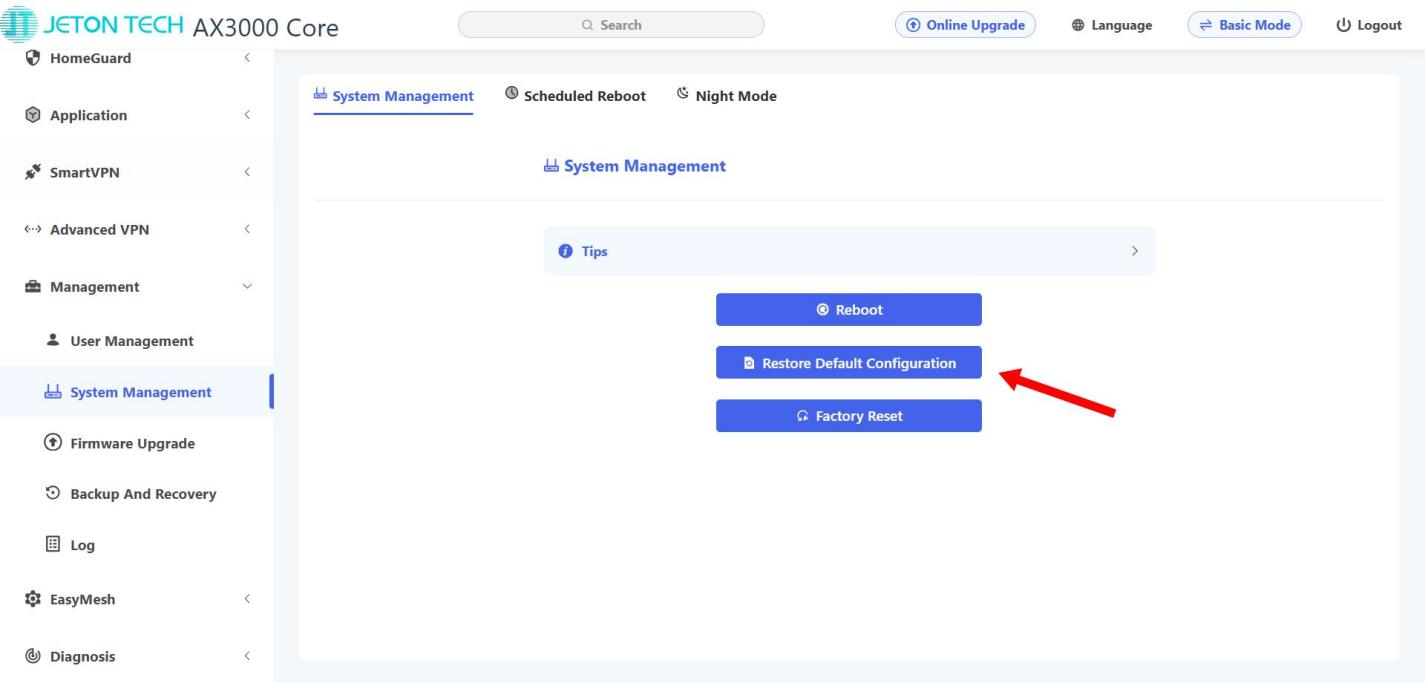
Task: Click the Reboot button
Action: [x=849, y=310]
